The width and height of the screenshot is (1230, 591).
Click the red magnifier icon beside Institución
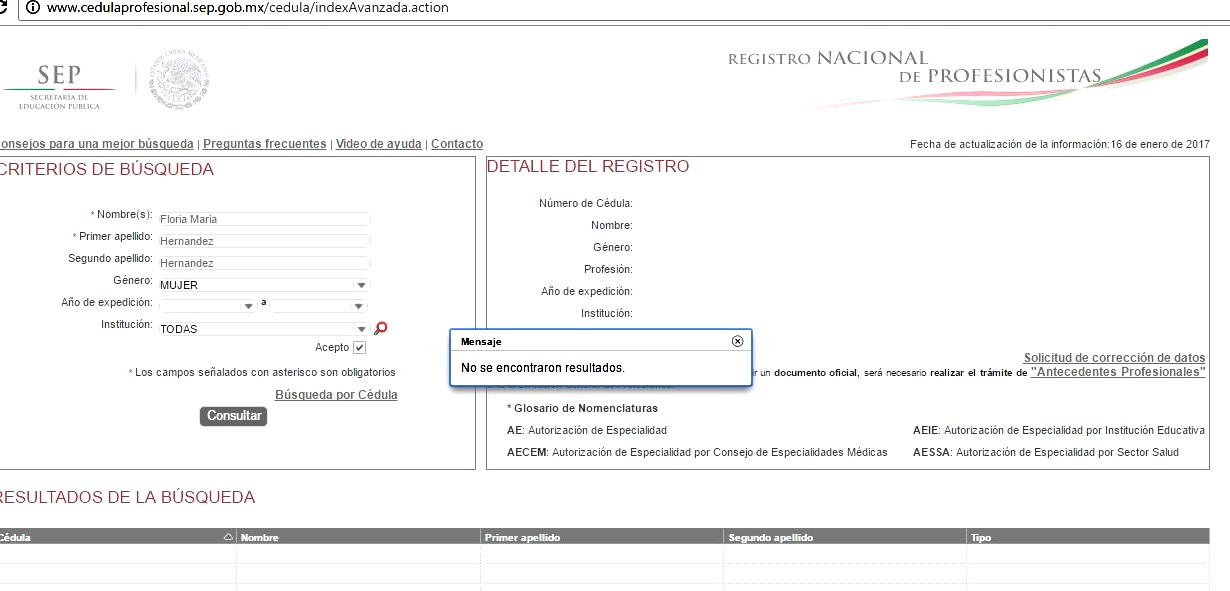click(x=380, y=328)
